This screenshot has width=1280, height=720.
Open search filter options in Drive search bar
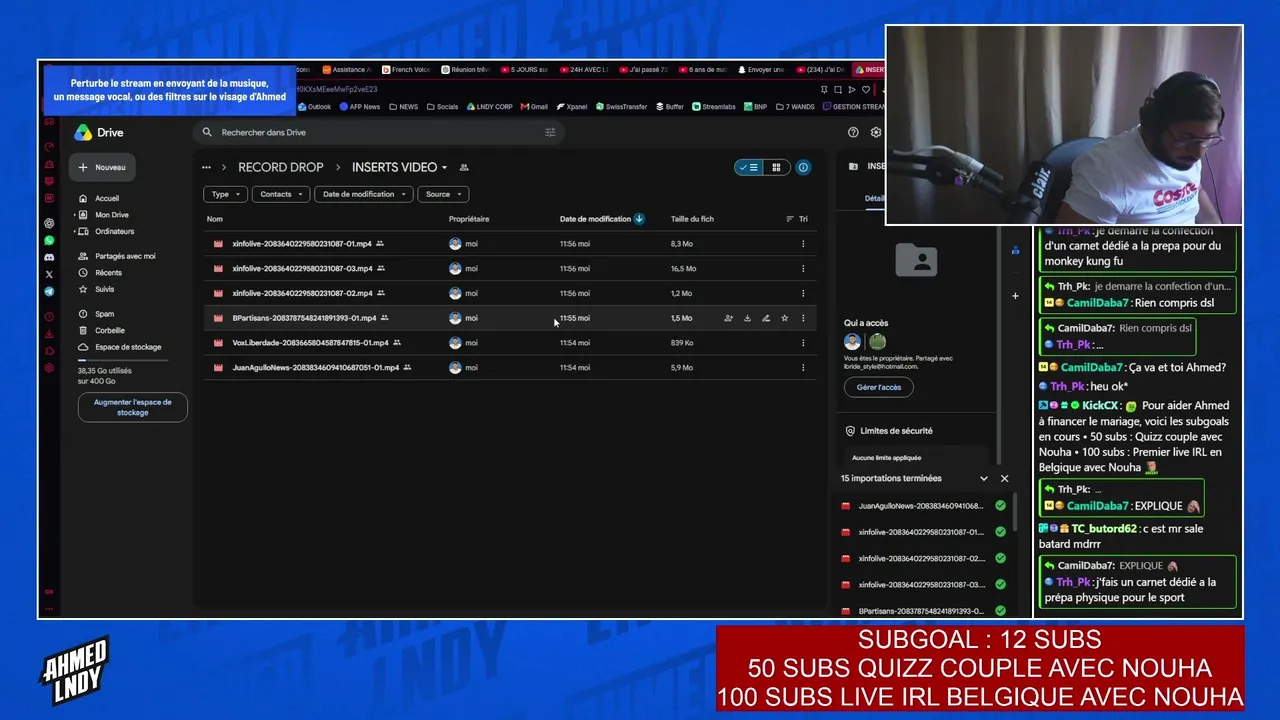550,132
